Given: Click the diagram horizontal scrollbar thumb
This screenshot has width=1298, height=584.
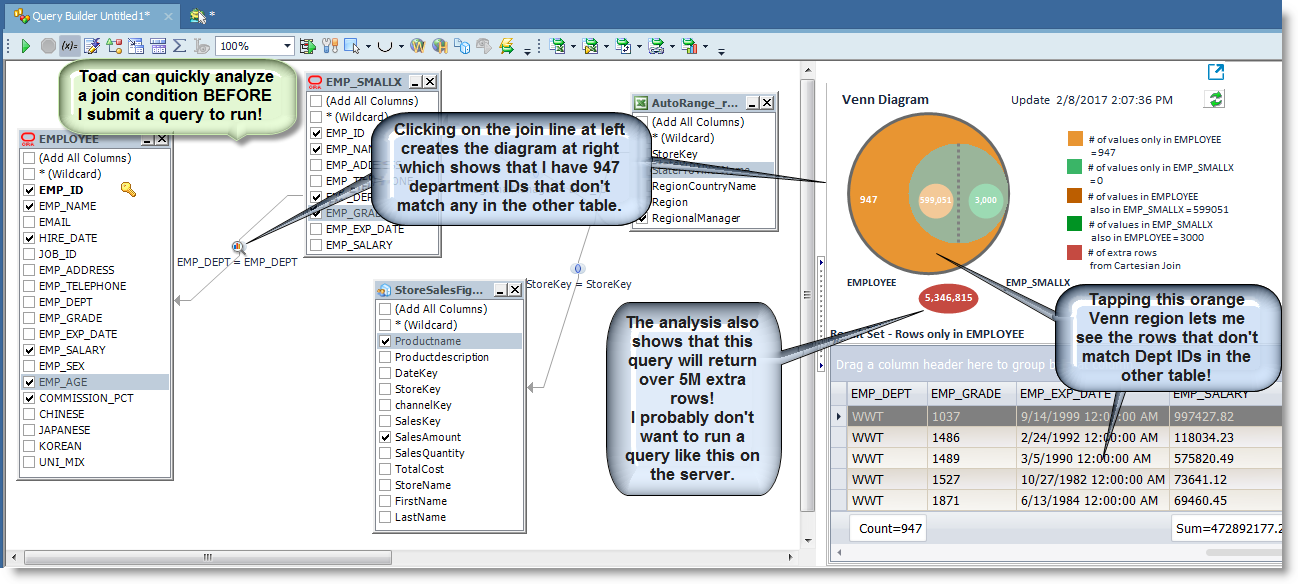Looking at the screenshot, I should [x=207, y=557].
